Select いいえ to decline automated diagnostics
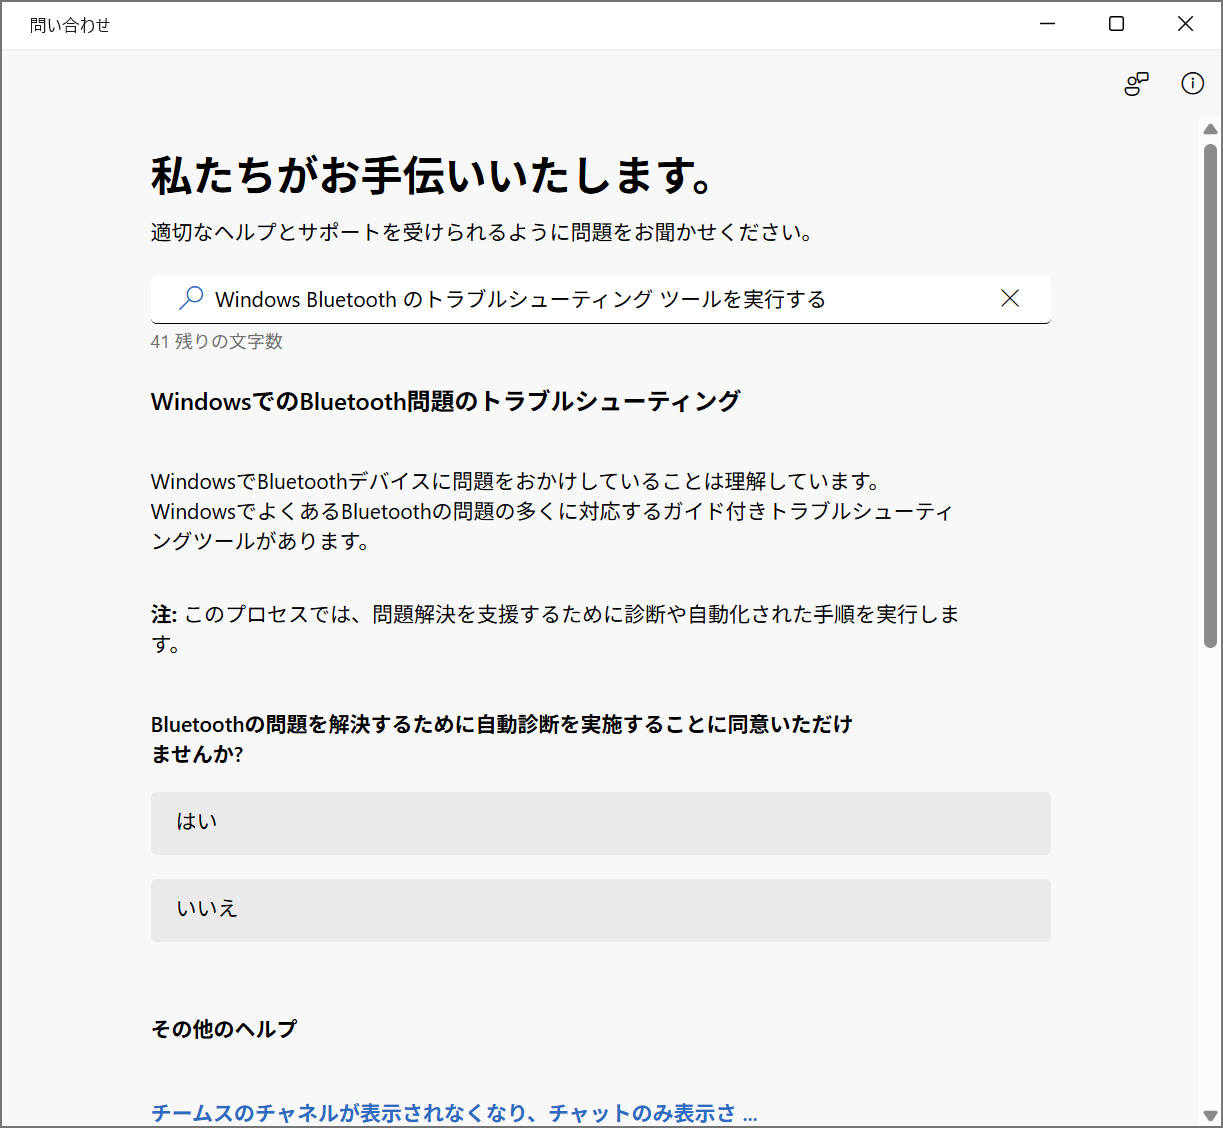1223x1128 pixels. (600, 909)
